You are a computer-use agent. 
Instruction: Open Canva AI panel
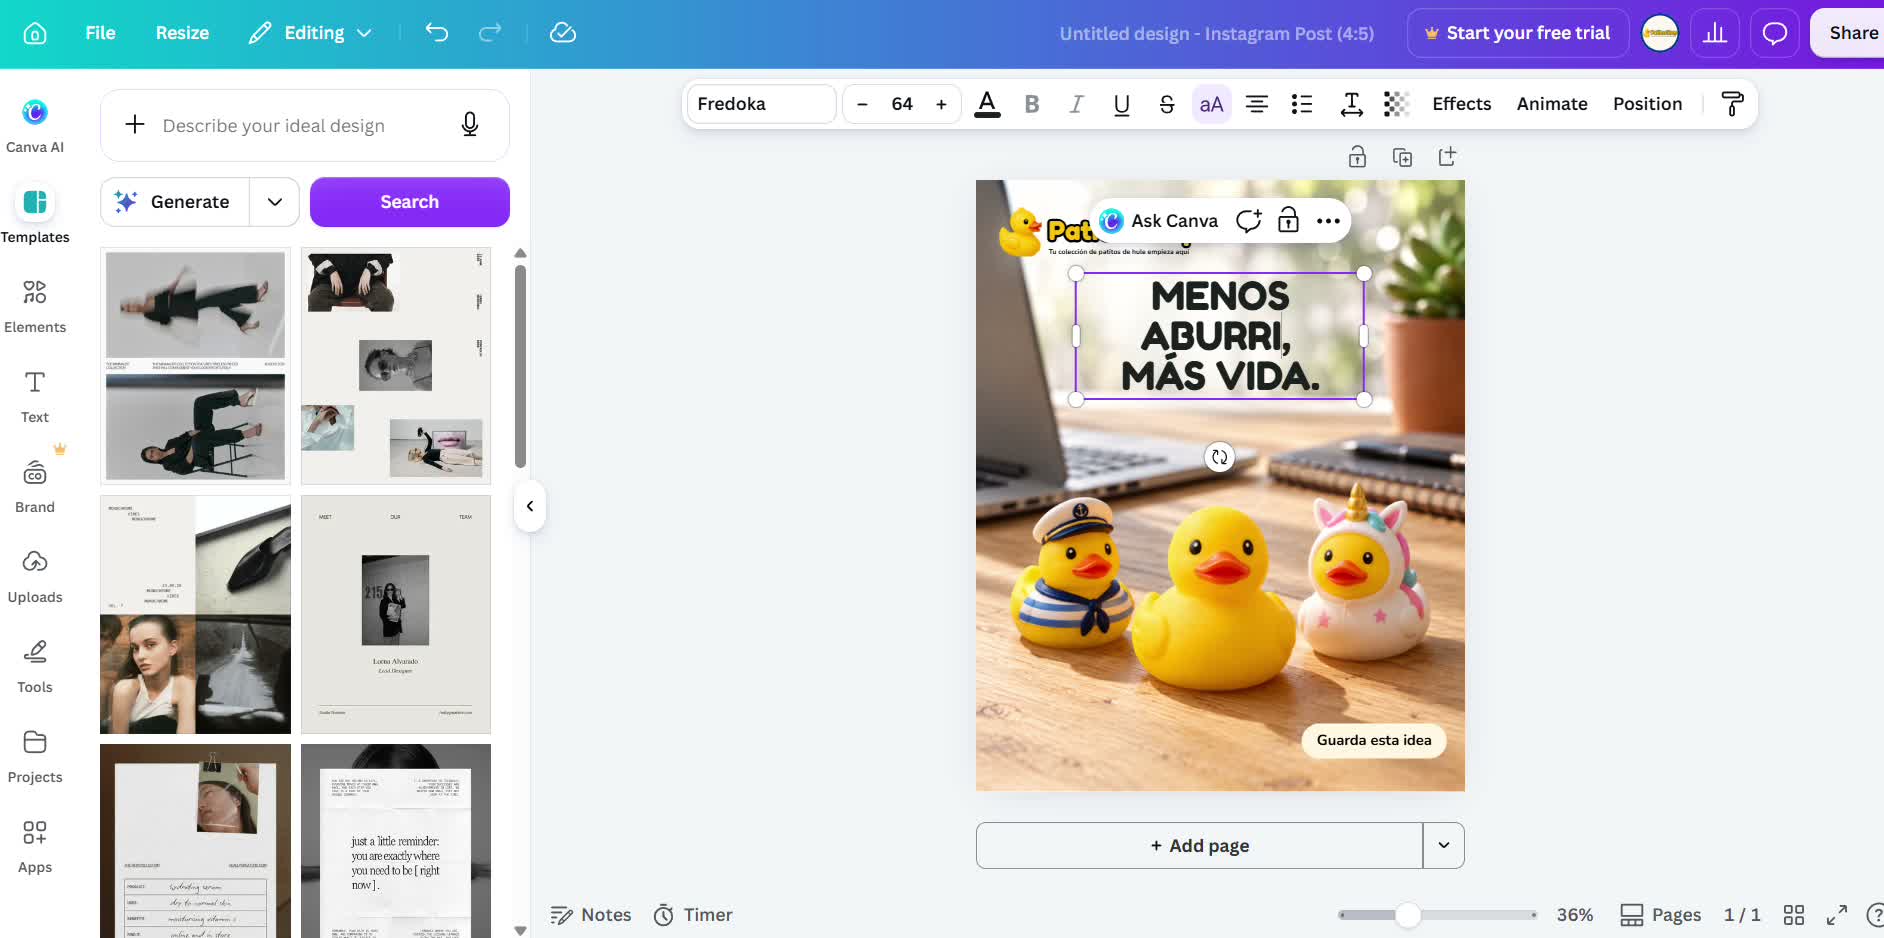click(35, 125)
